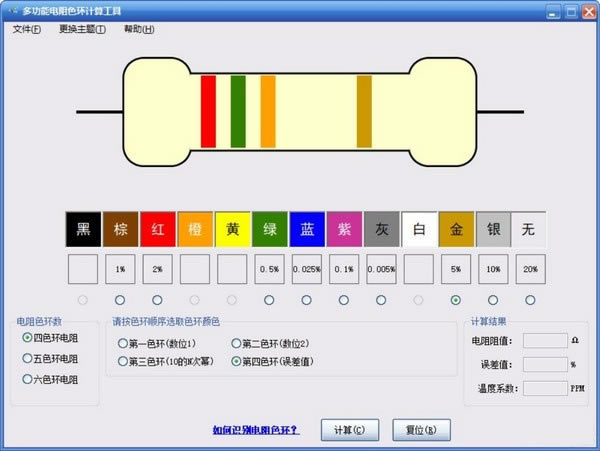Choose the gold (金) color swatch

point(456,229)
